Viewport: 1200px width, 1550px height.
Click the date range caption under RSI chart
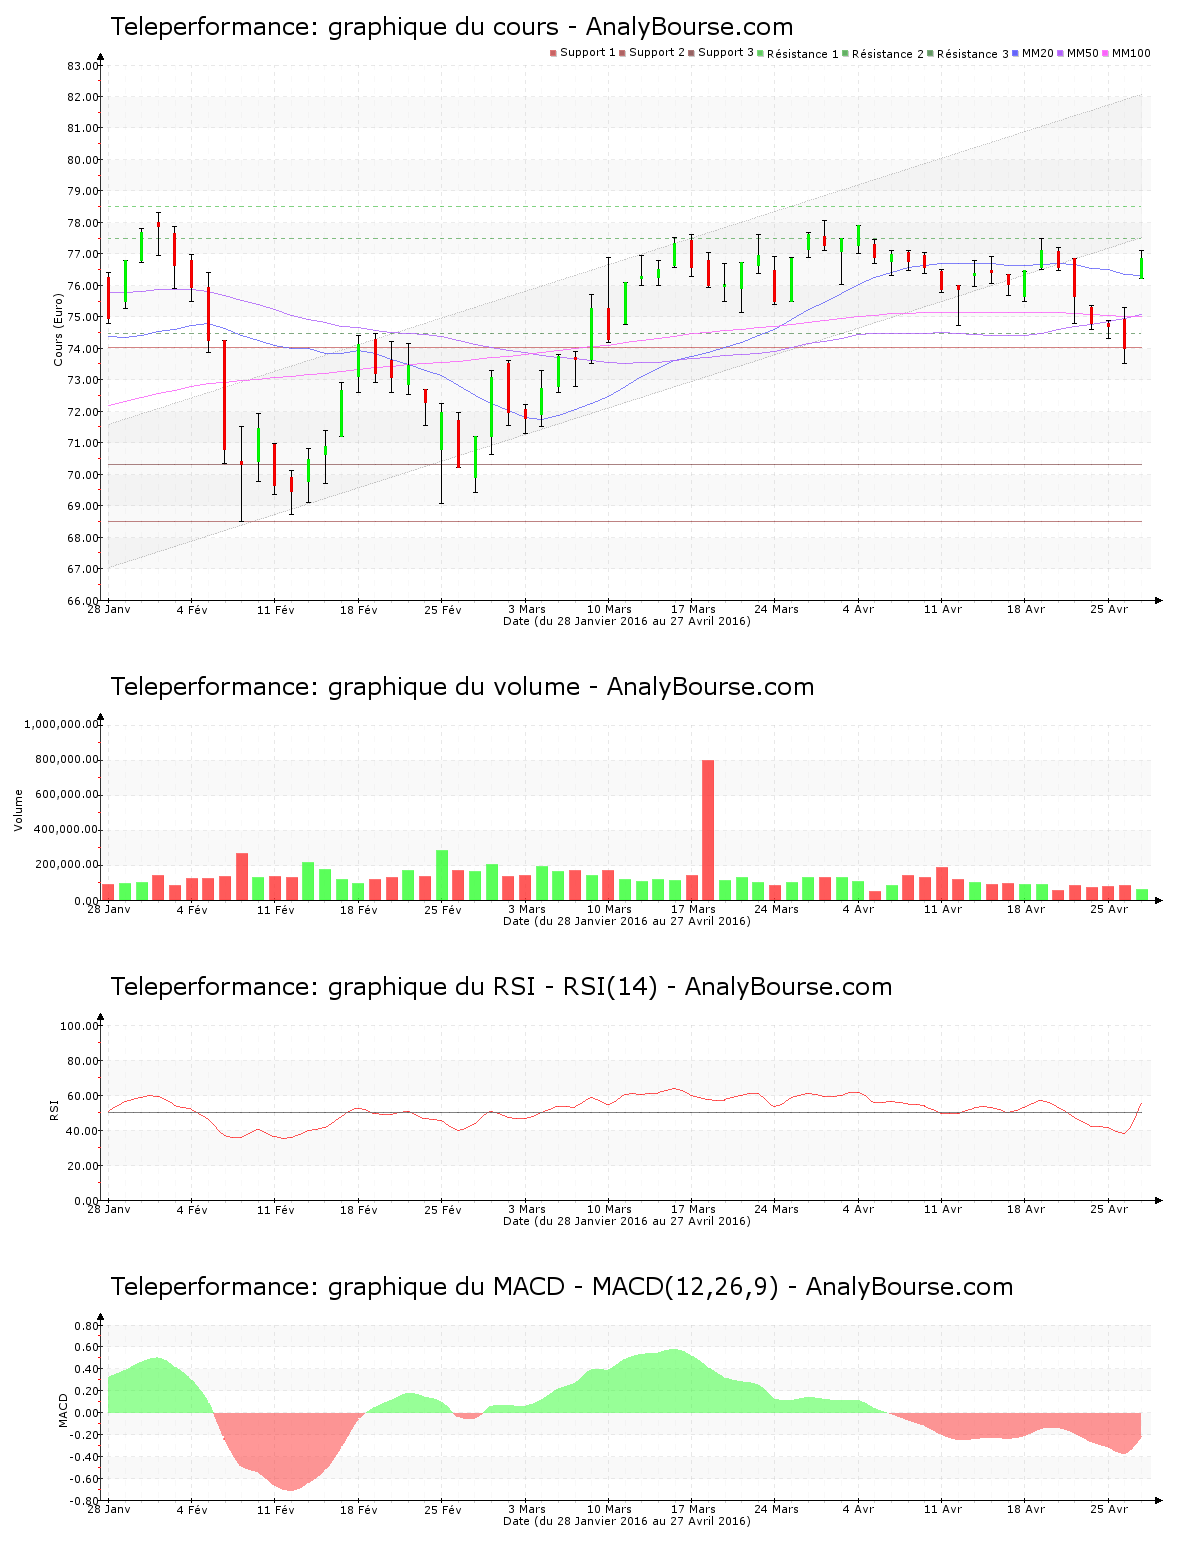pos(627,1221)
